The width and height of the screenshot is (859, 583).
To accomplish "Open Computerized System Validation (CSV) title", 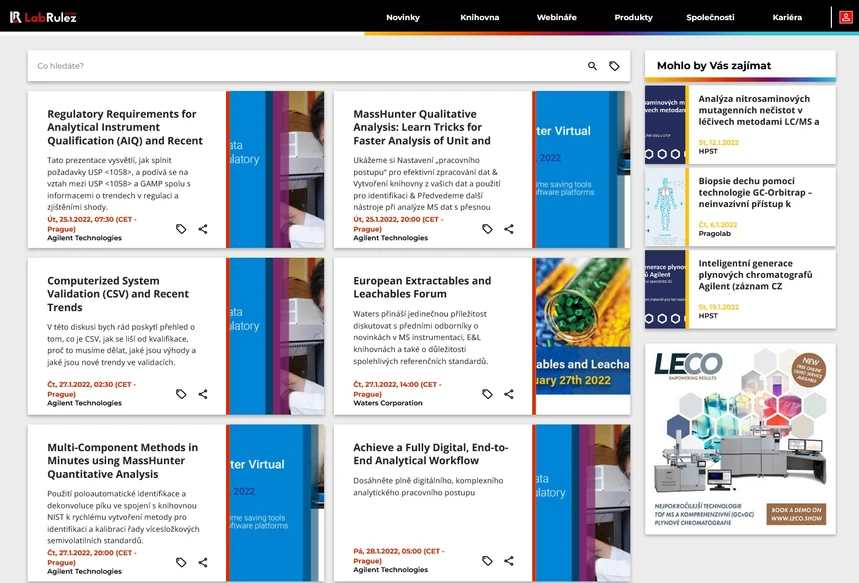I will [x=118, y=294].
